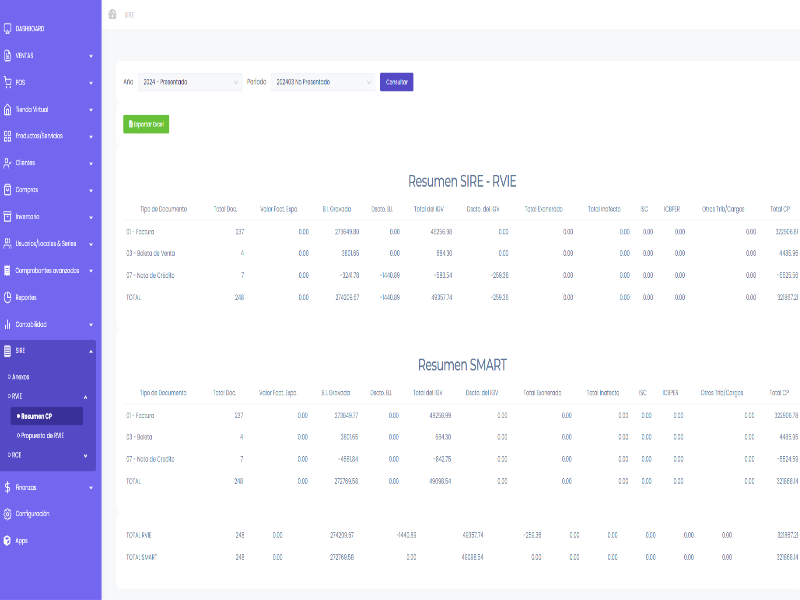Select the Anexos submenu item

pyautogui.click(x=19, y=377)
